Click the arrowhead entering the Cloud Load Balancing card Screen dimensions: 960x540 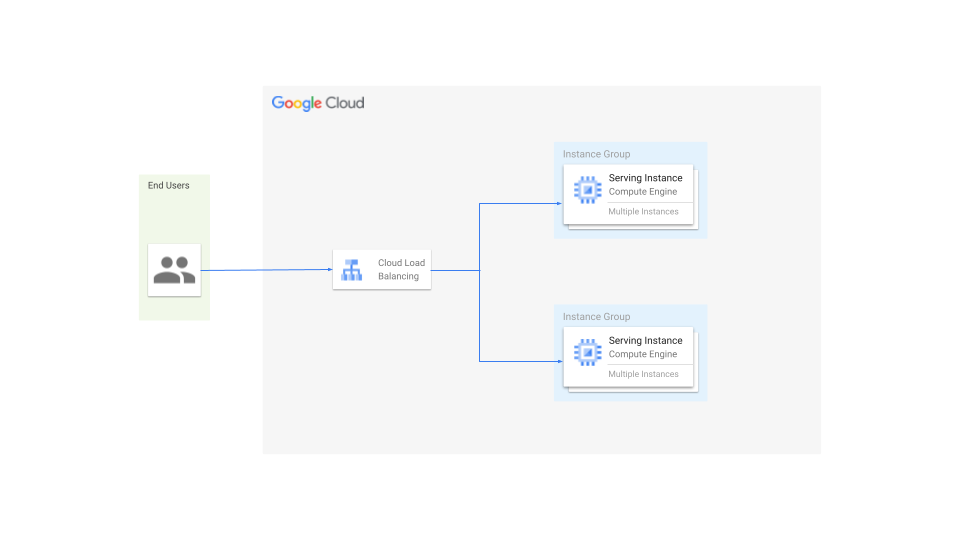click(x=328, y=270)
